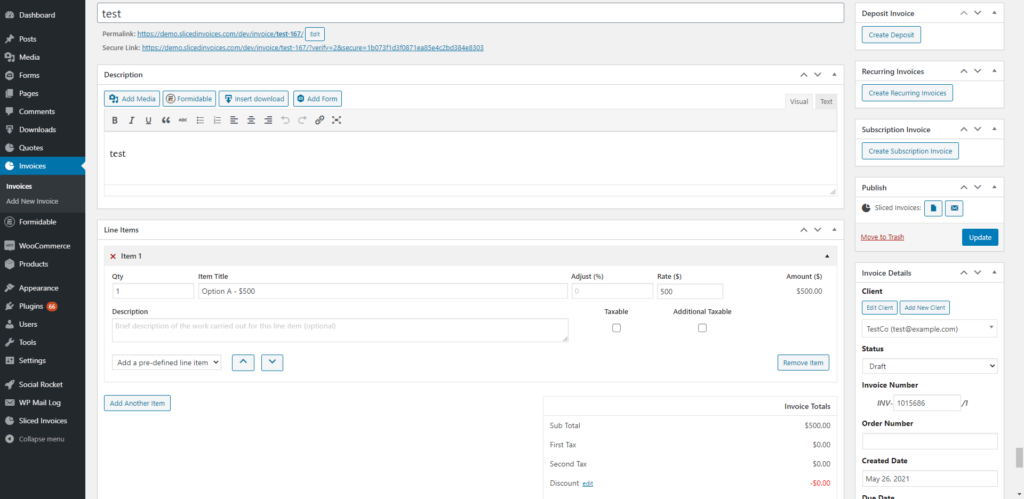Image resolution: width=1024 pixels, height=499 pixels.
Task: Open the pre-defined line item dropdown
Action: coord(167,362)
